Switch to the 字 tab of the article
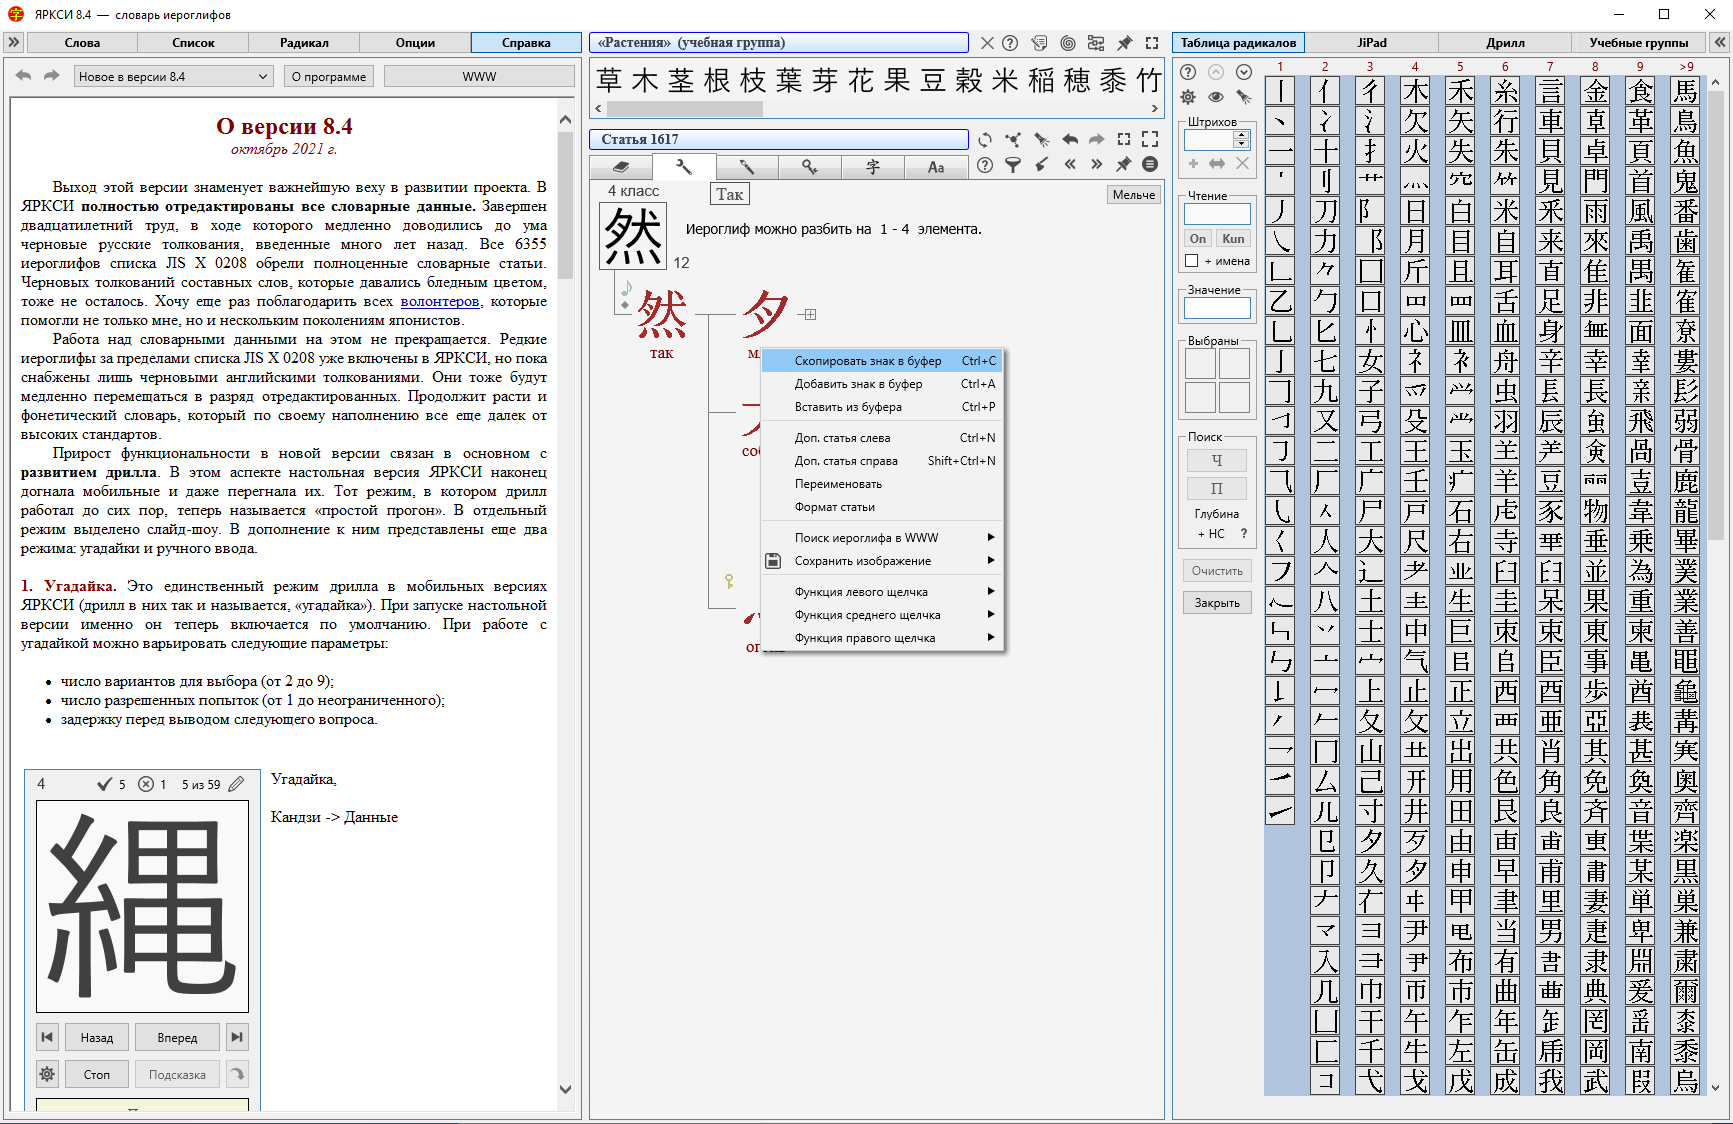This screenshot has height=1124, width=1733. point(873,167)
